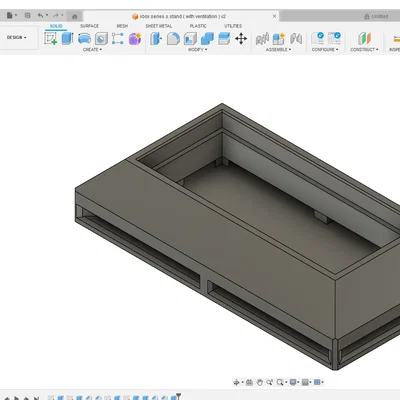Image resolution: width=400 pixels, height=400 pixels.
Task: Switch to the SHEET METAL tab
Action: pyautogui.click(x=159, y=26)
